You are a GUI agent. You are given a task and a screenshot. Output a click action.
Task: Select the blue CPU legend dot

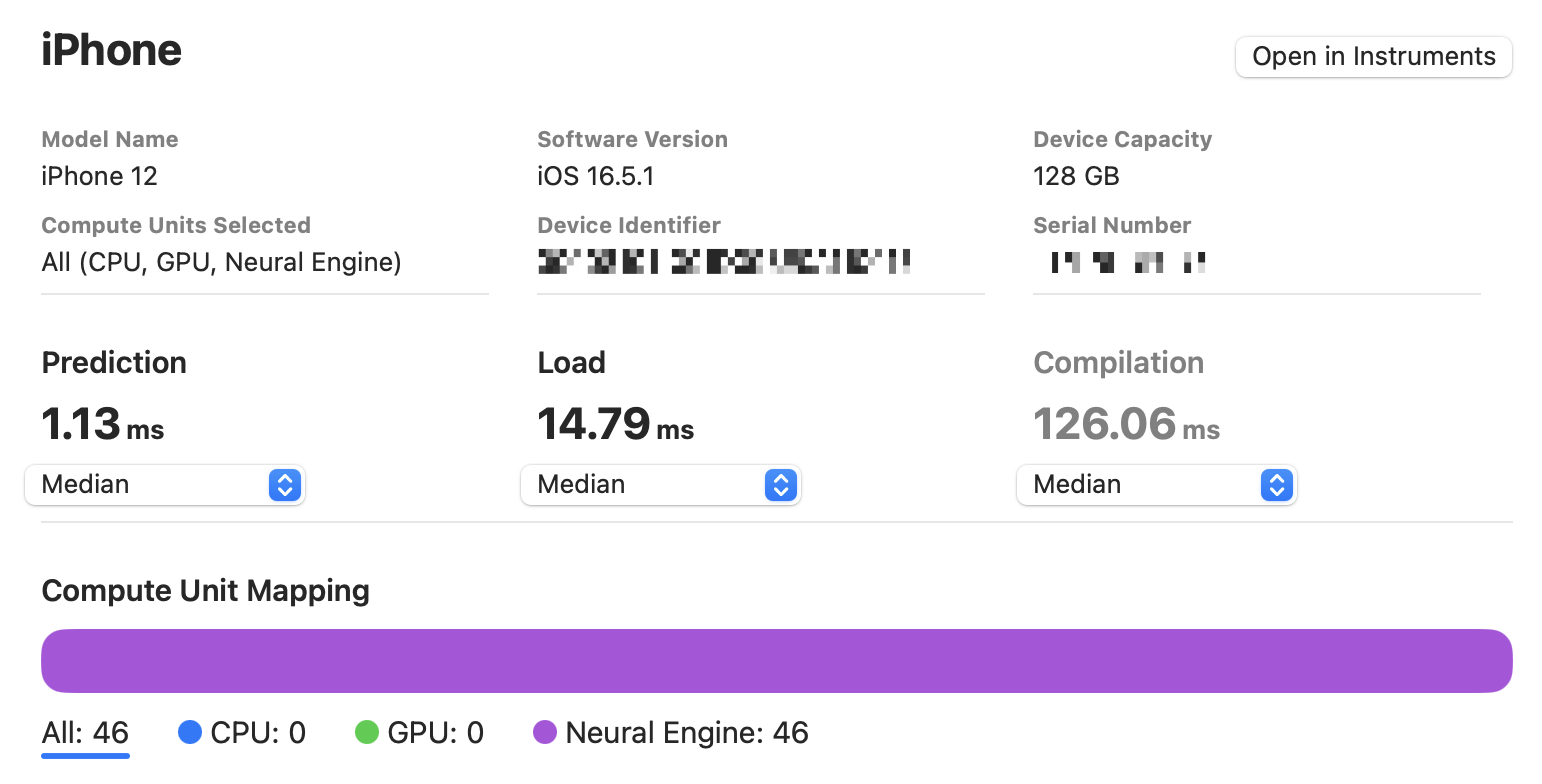(x=189, y=732)
